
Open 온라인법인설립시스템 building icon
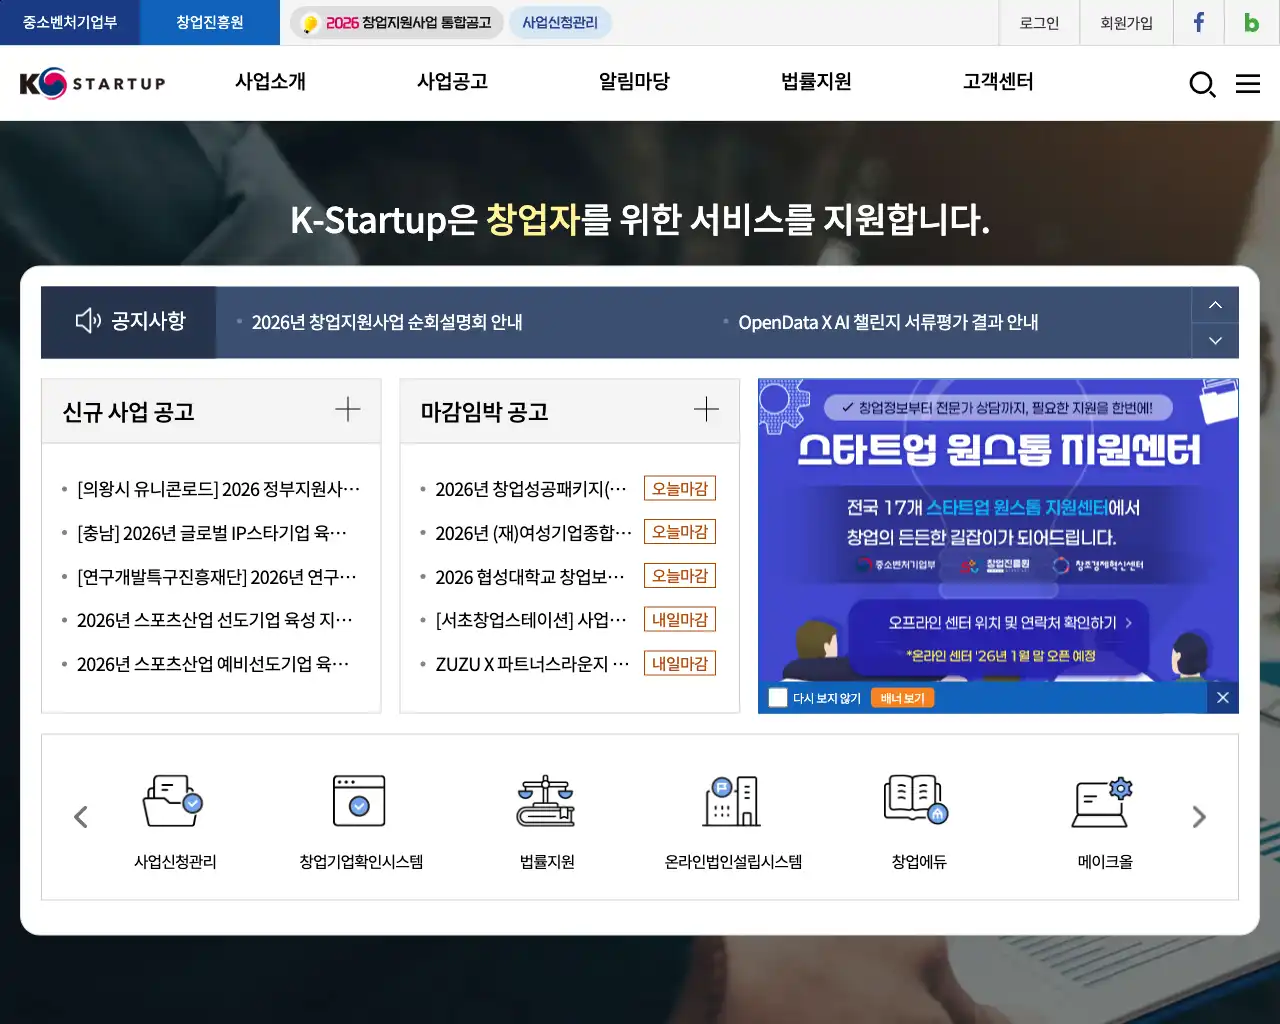pyautogui.click(x=730, y=800)
